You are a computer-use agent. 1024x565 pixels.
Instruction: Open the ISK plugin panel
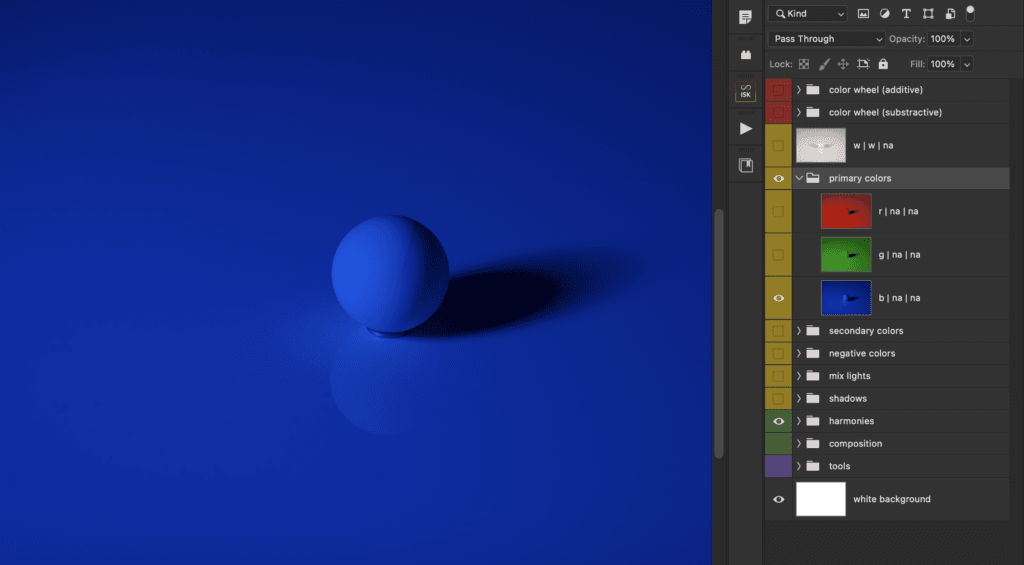point(745,91)
